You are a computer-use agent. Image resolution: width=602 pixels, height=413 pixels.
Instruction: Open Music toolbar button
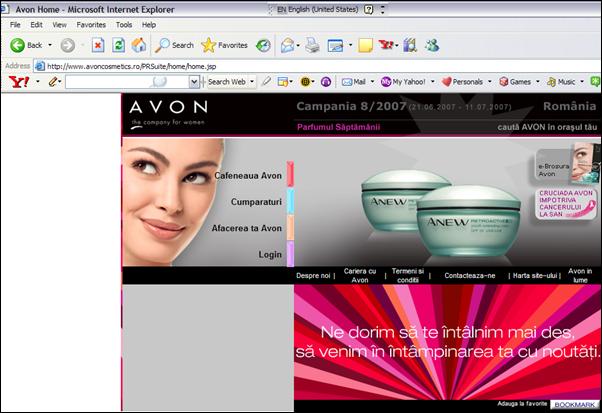(x=561, y=82)
